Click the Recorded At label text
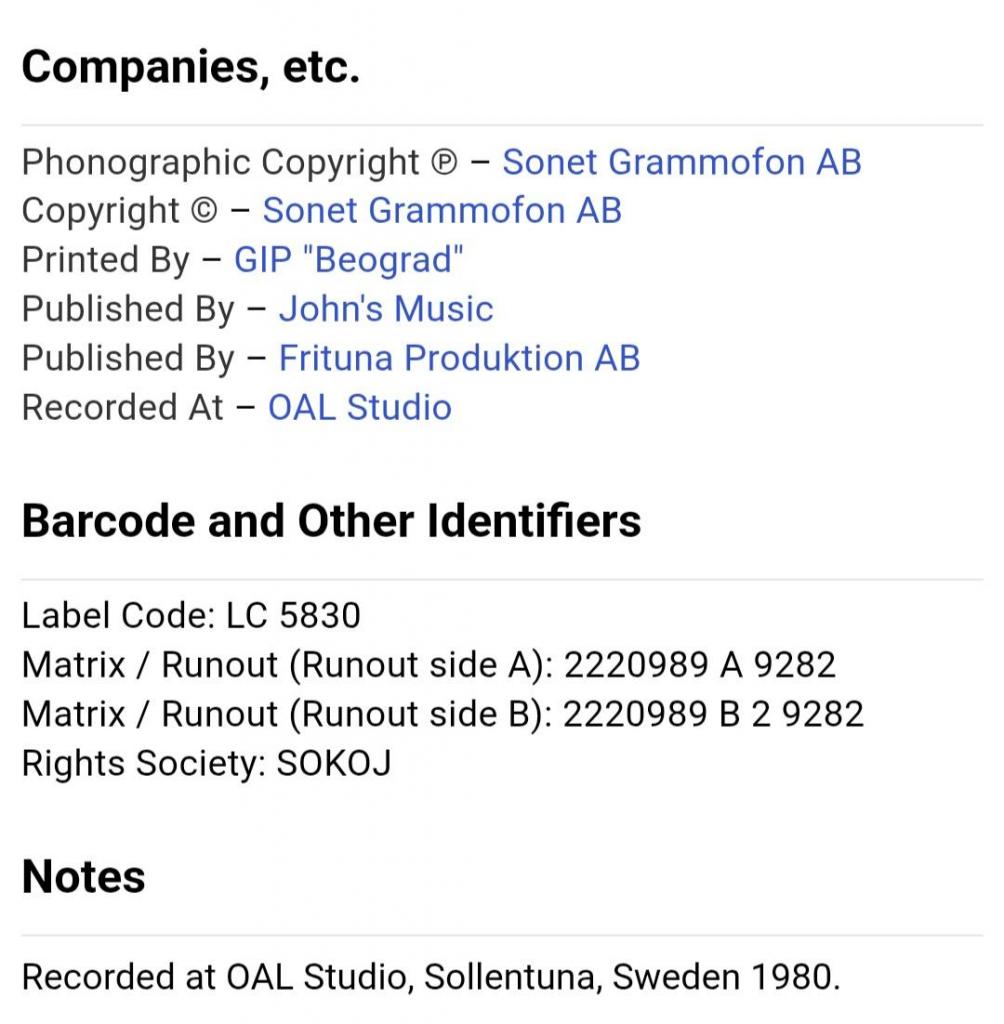The height and width of the screenshot is (1024, 1004). tap(122, 407)
